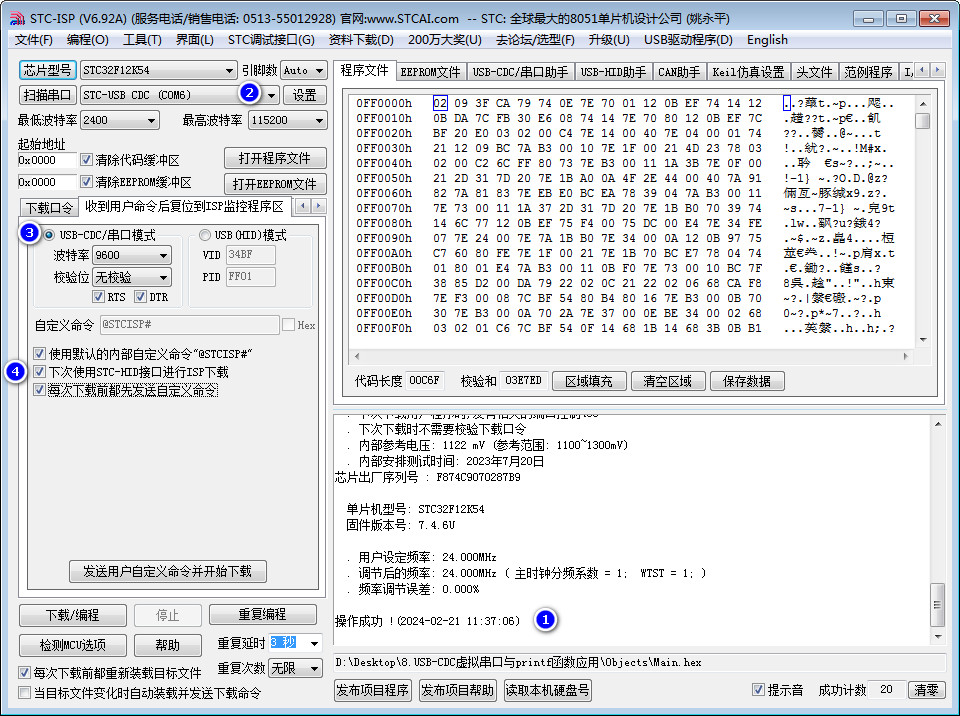The height and width of the screenshot is (716, 960).
Task: Click the 自定义命令 @STCISP# input field
Action: [190, 325]
